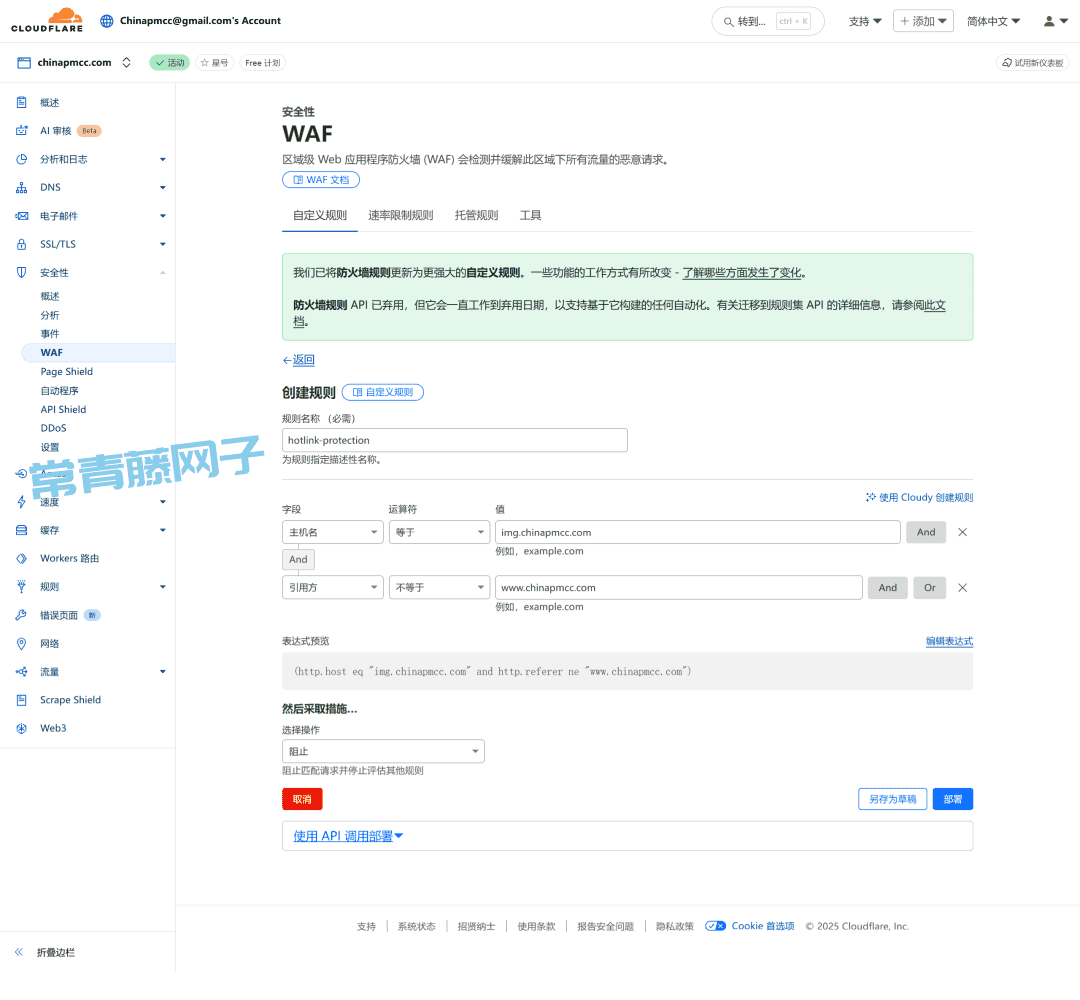Open the 等于 operator dropdown
This screenshot has height=1000, width=1080.
(439, 532)
